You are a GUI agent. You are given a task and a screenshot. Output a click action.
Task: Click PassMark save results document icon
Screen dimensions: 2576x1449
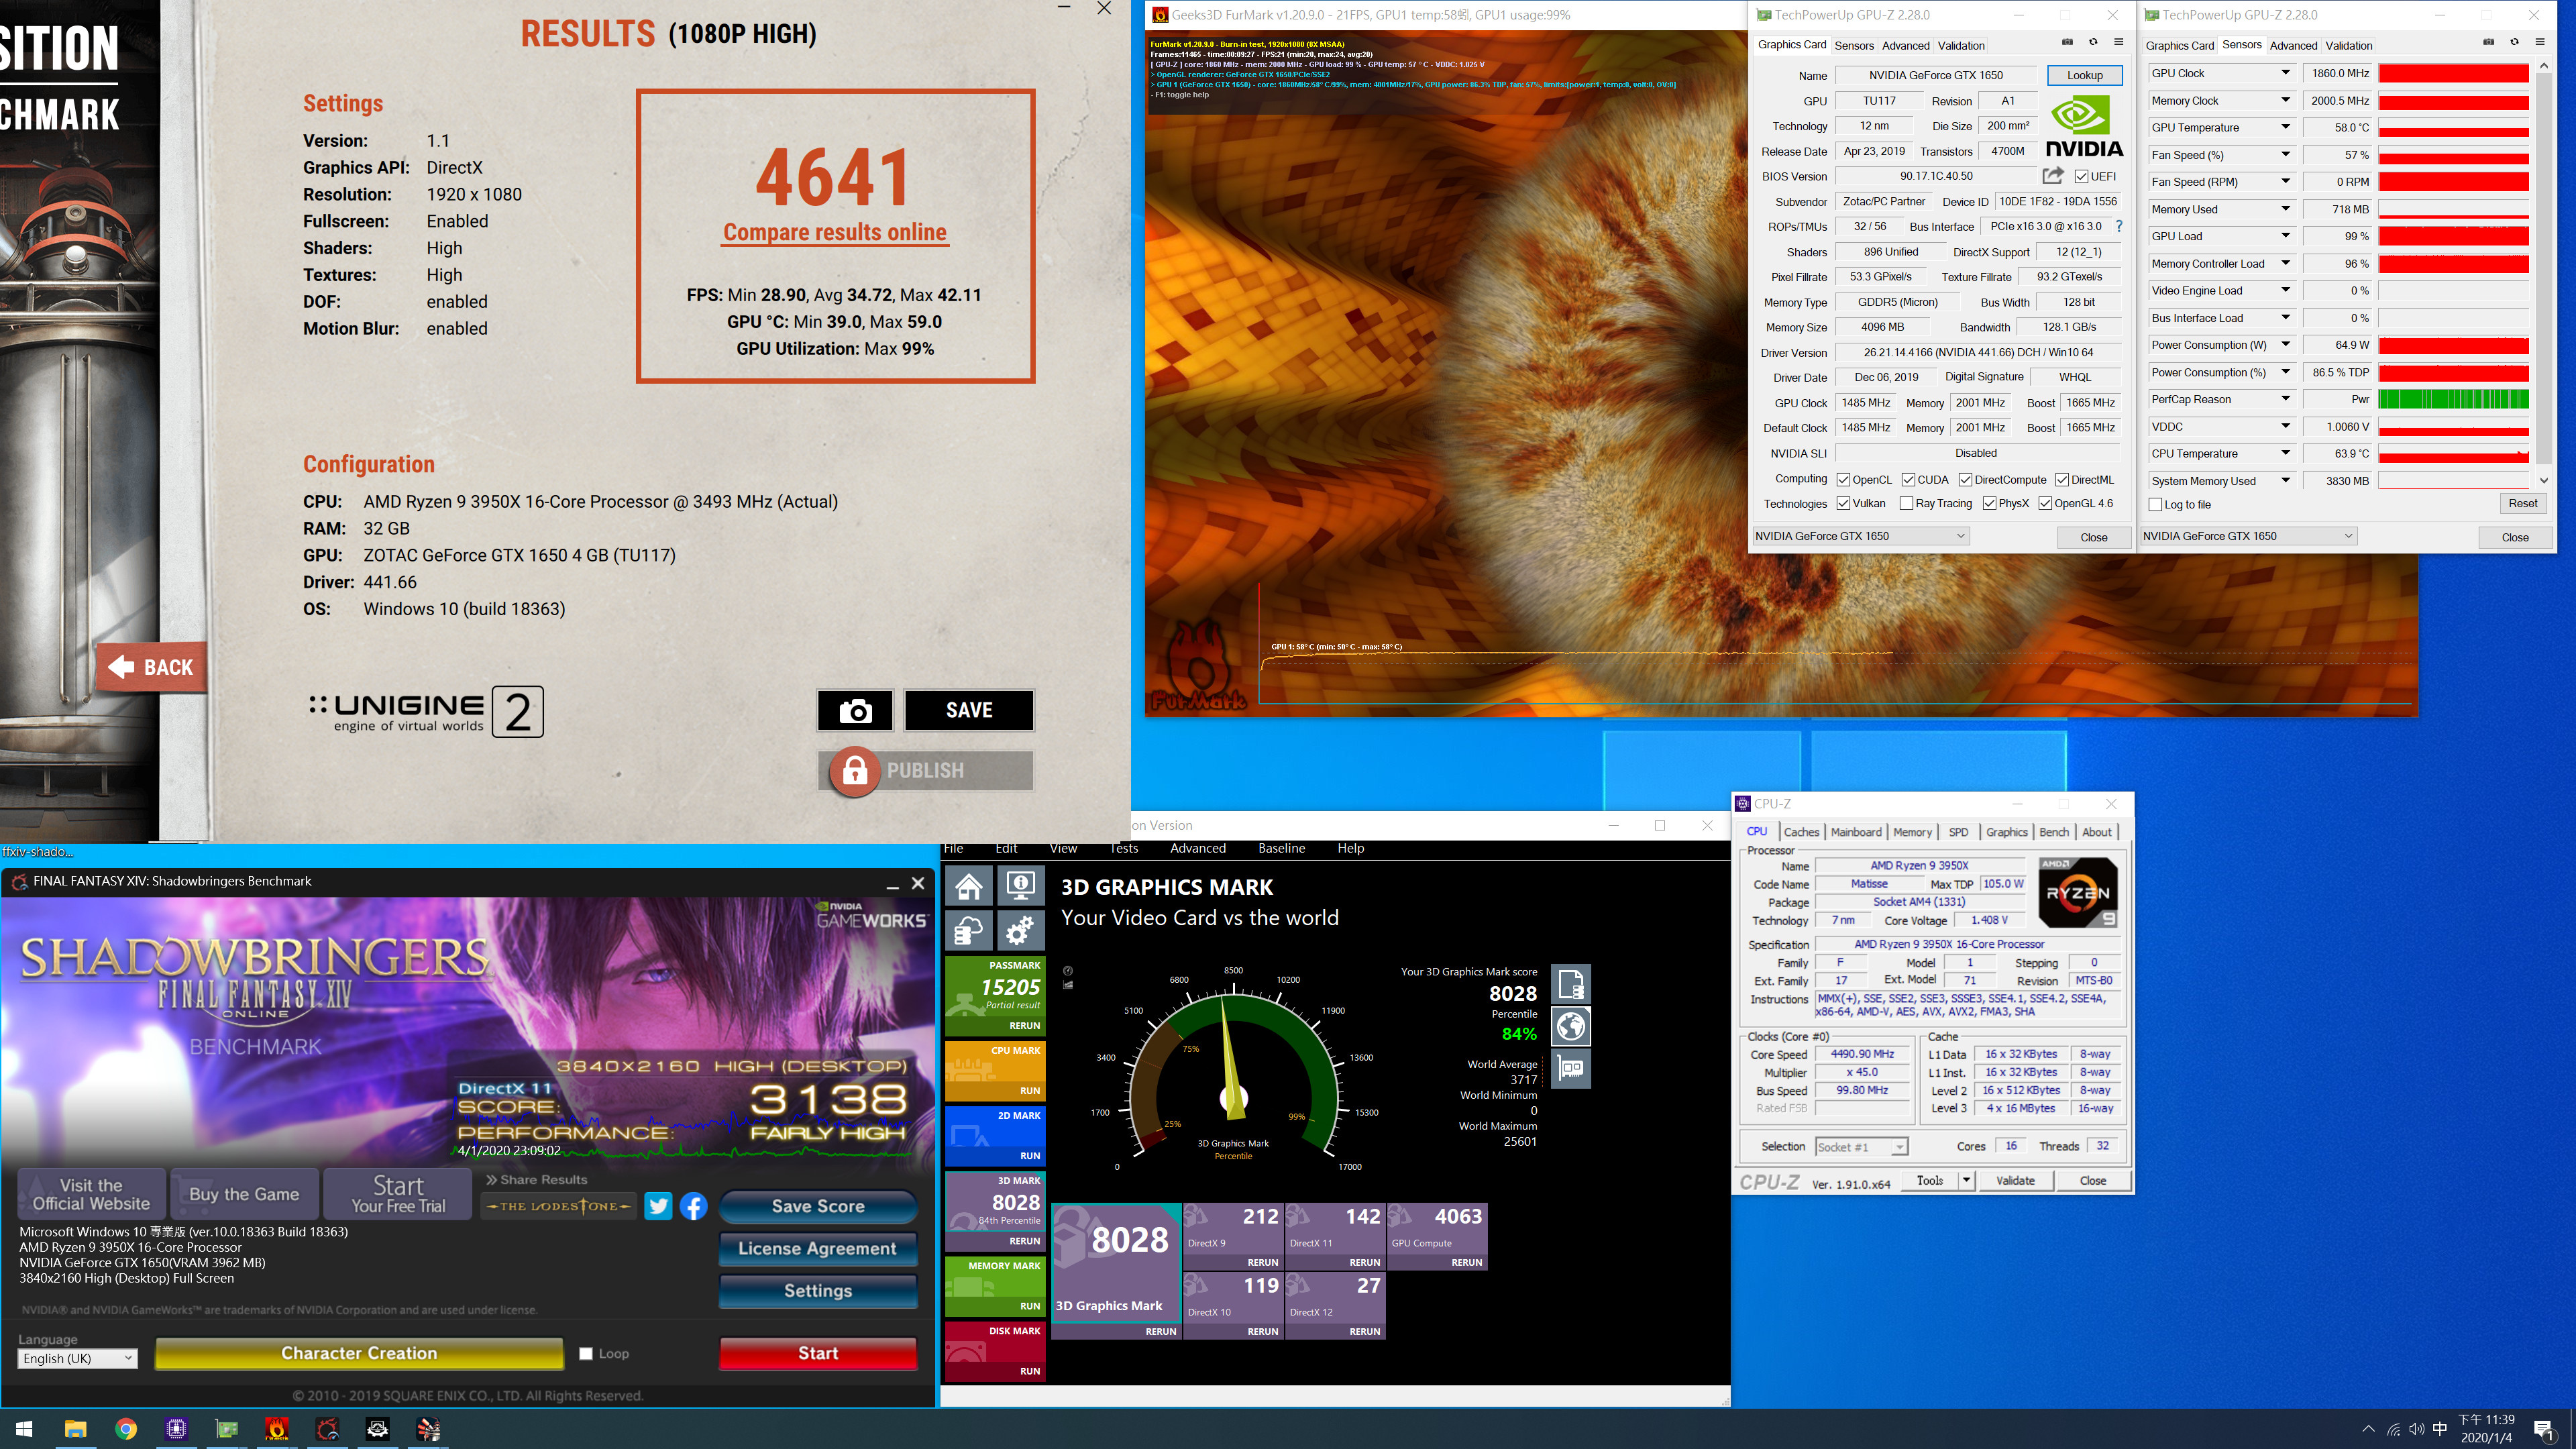[1571, 985]
